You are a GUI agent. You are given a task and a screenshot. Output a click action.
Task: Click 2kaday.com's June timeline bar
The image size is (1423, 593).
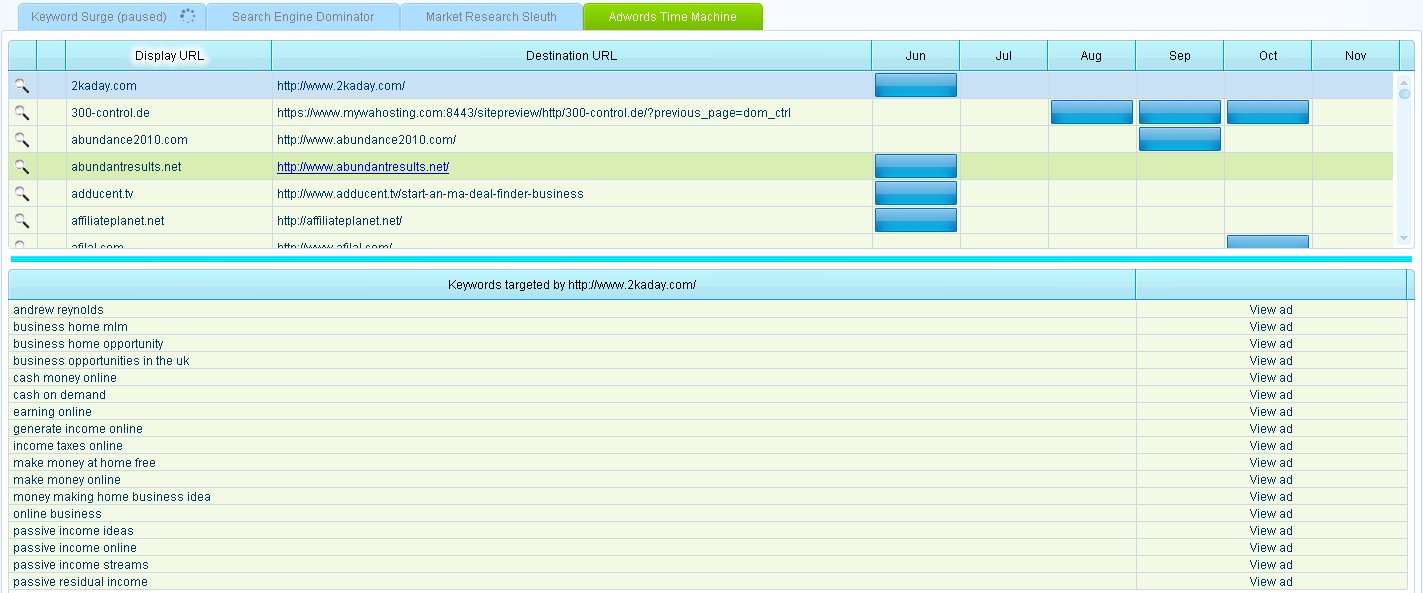[915, 85]
